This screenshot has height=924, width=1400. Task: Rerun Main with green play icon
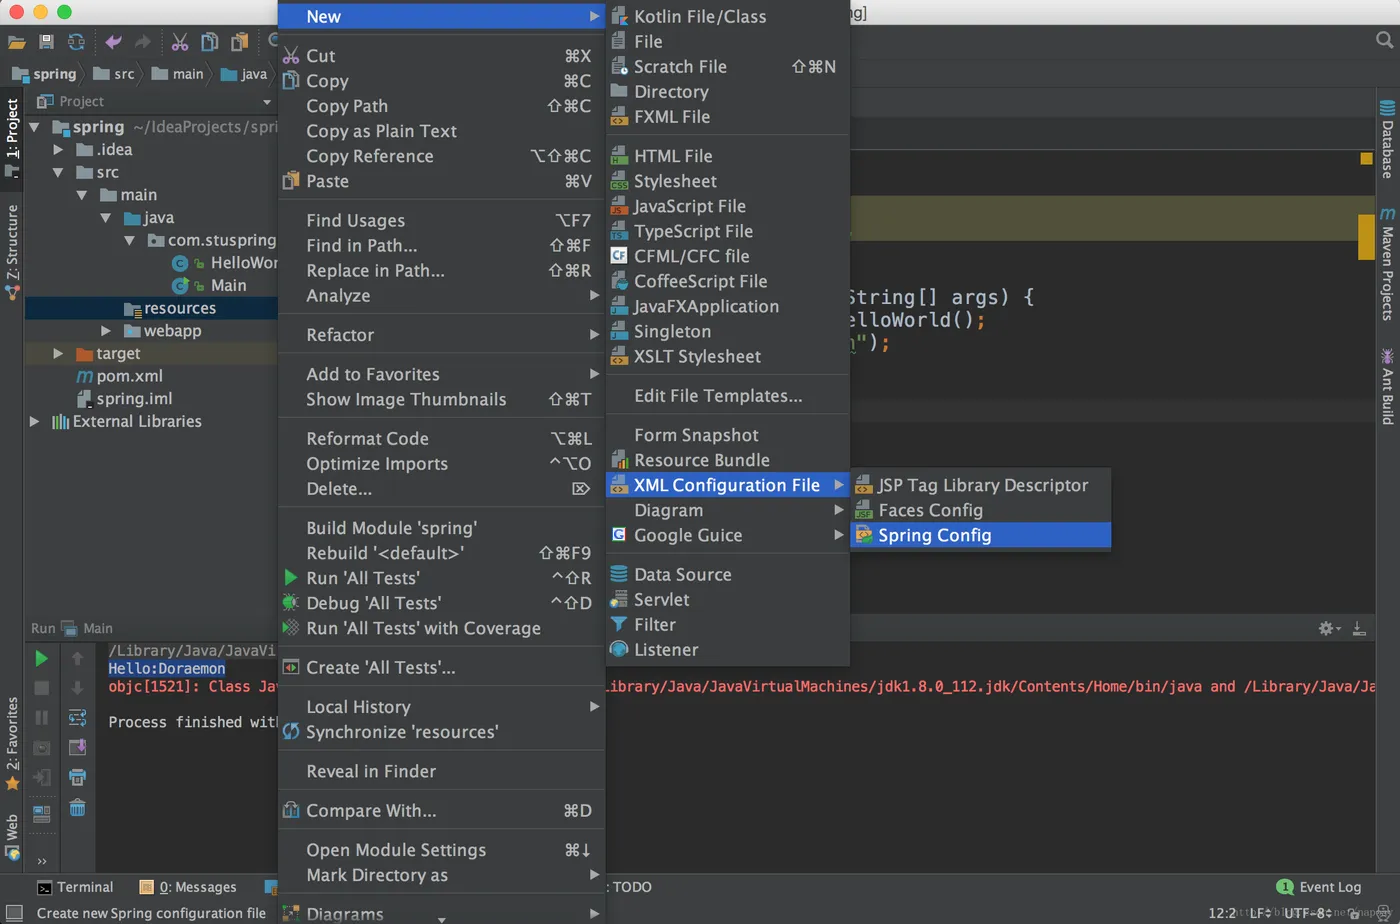pyautogui.click(x=41, y=658)
